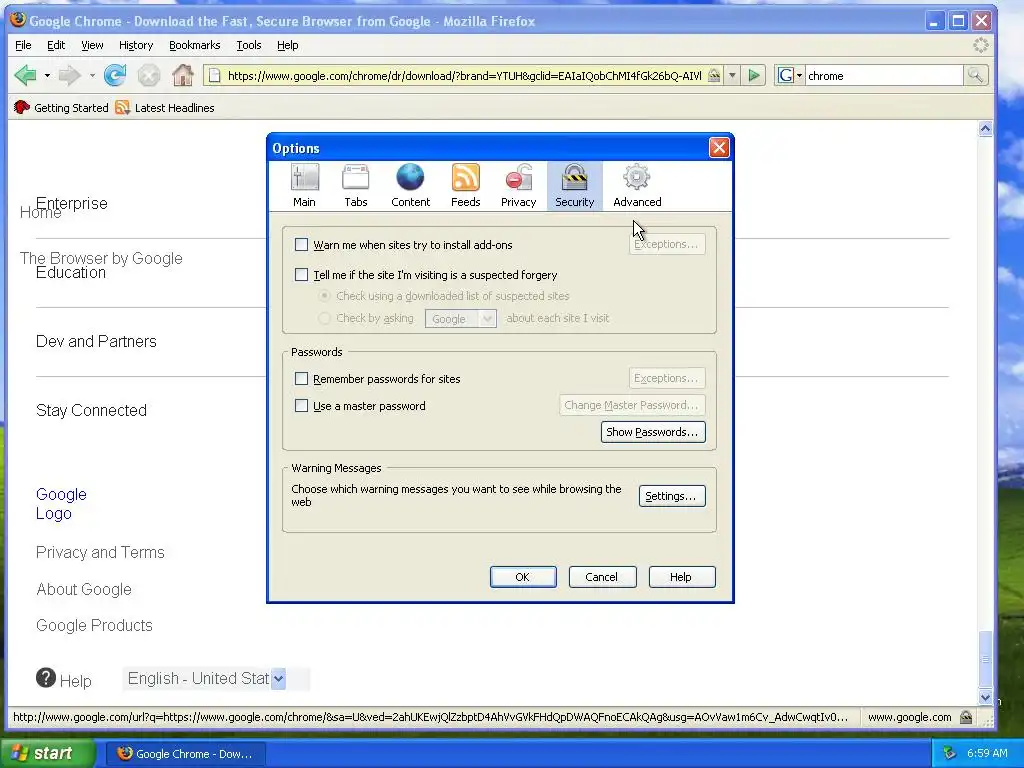
Task: Open the View menu
Action: coord(92,45)
